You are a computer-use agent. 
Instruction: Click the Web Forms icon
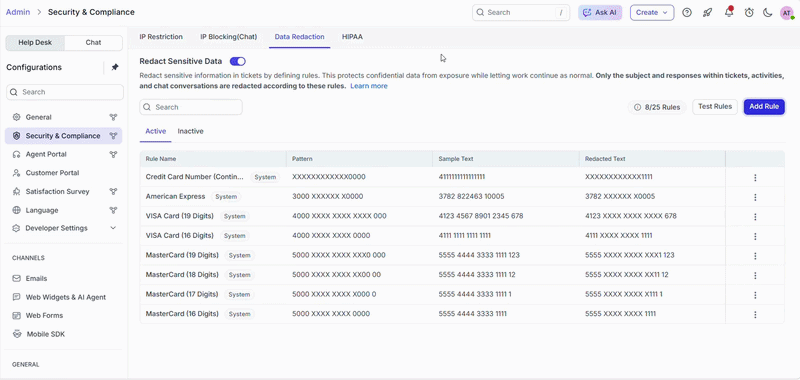point(16,316)
